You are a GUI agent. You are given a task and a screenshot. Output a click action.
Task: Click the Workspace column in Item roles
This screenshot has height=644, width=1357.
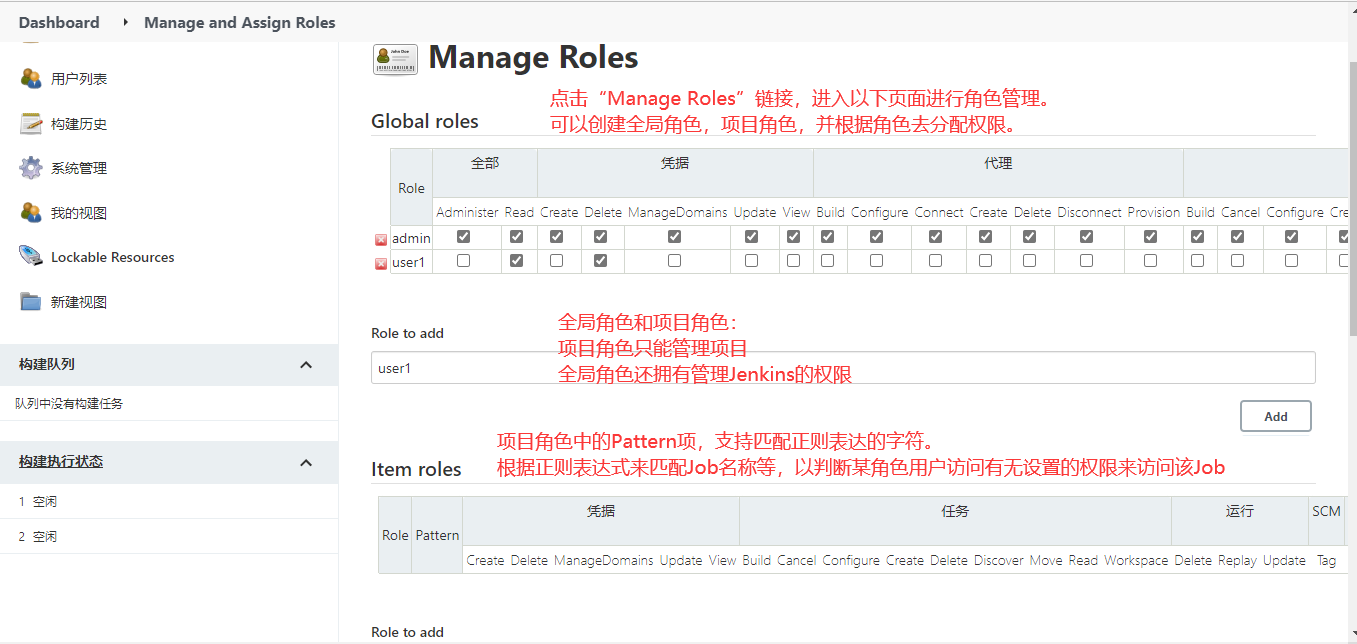[x=1136, y=561]
